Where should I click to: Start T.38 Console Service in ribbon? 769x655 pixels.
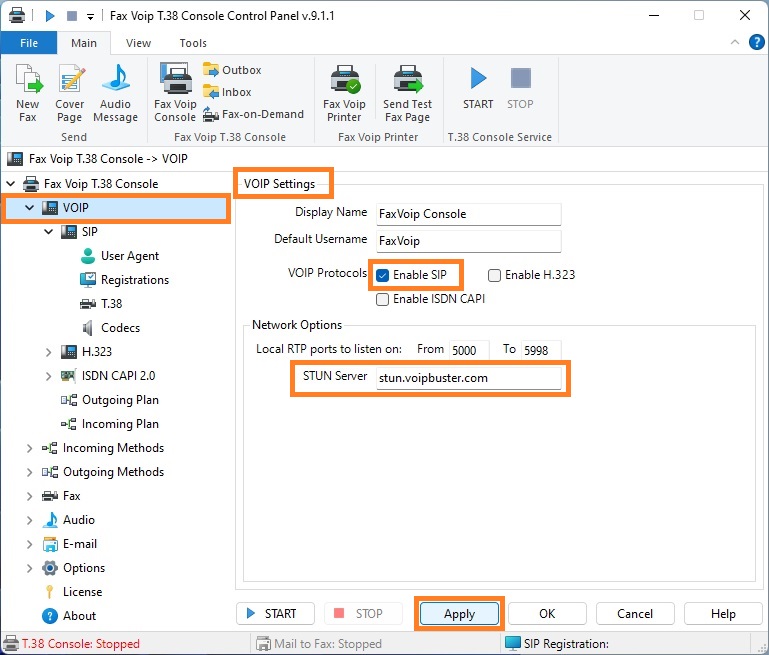pos(478,88)
